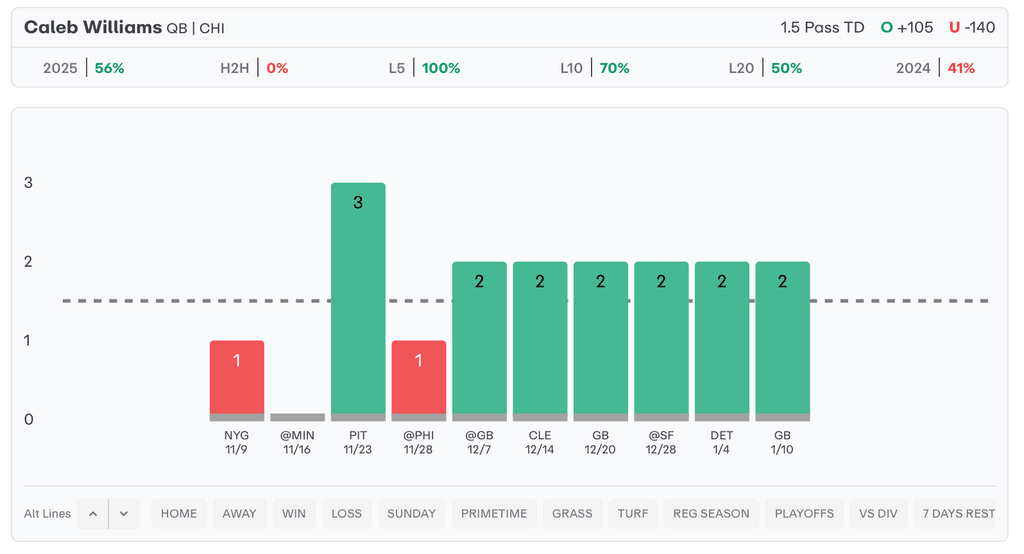Select the PLAYOFFS filter
Image resolution: width=1024 pixels, height=554 pixels.
[x=804, y=514]
